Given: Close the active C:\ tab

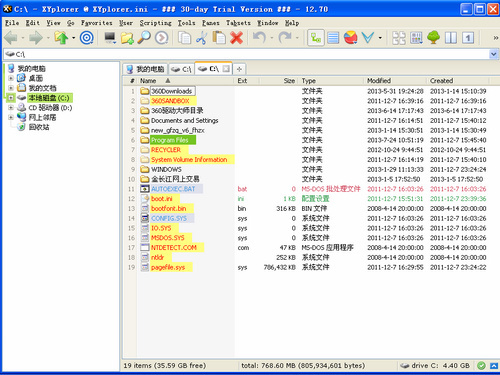Looking at the screenshot, I should [226, 69].
